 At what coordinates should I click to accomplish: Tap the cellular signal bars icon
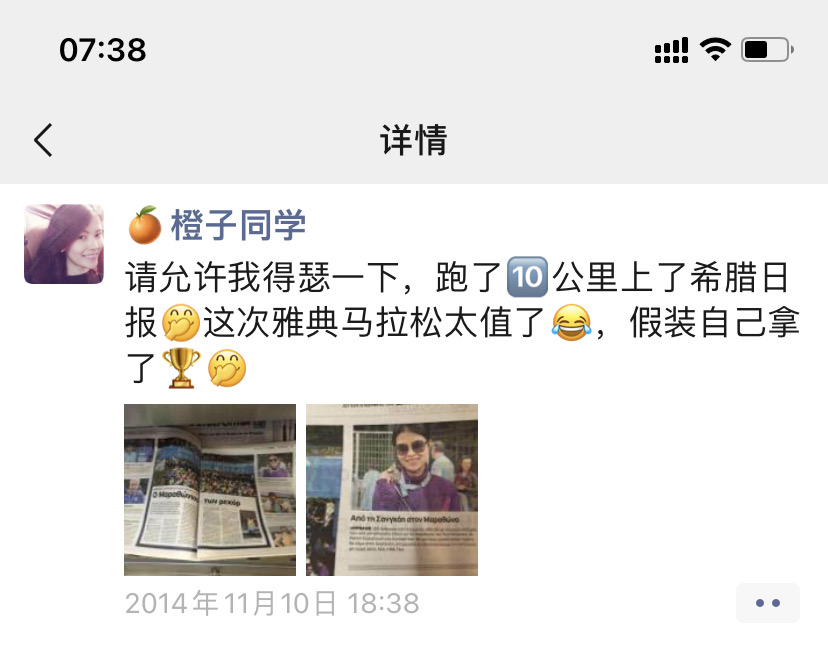click(x=671, y=50)
